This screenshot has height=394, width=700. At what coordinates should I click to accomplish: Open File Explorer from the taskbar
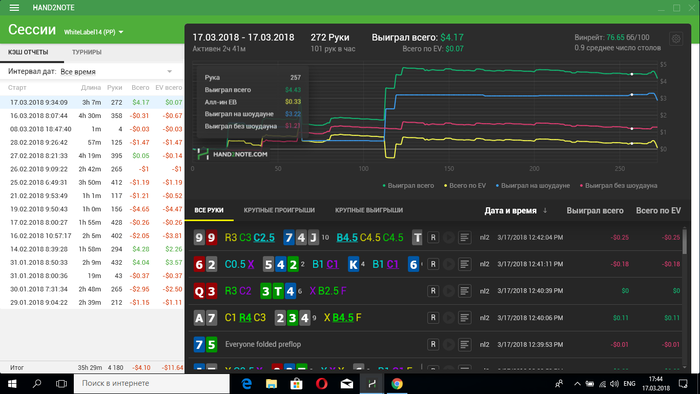[271, 384]
